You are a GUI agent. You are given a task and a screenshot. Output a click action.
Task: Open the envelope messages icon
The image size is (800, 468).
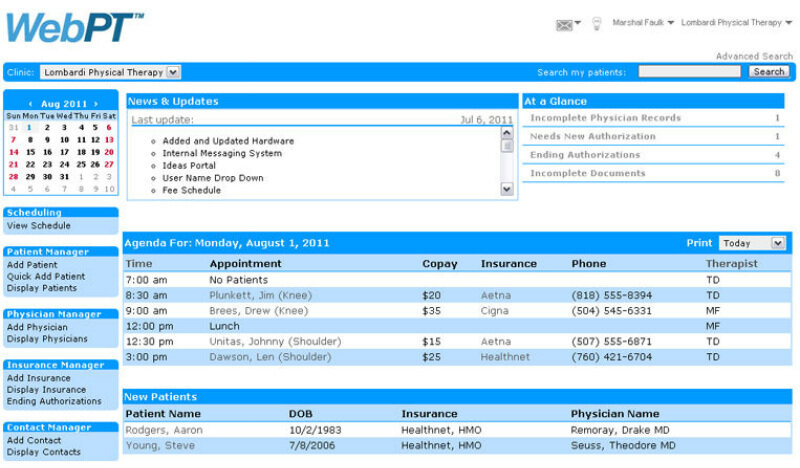[565, 24]
